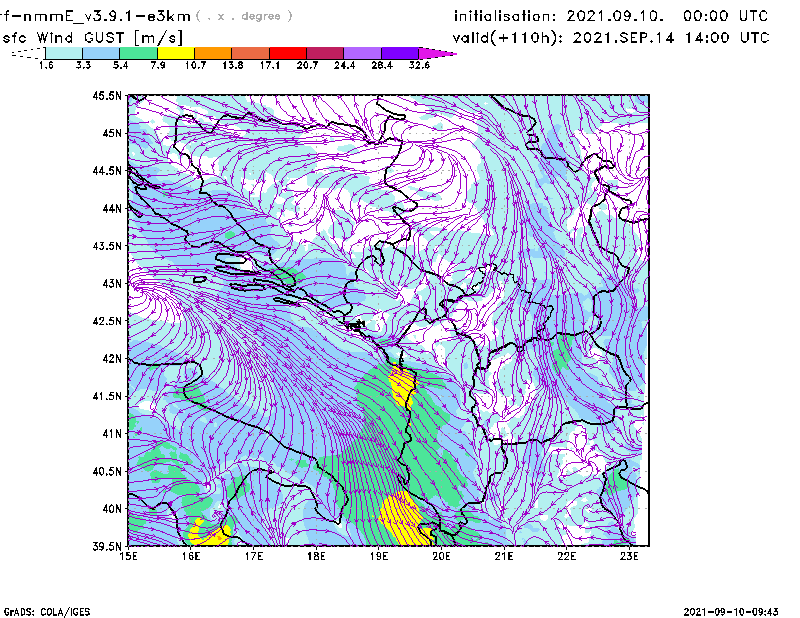The image size is (800, 618).
Task: Click the magenta arrow end of legend
Action: (x=437, y=53)
